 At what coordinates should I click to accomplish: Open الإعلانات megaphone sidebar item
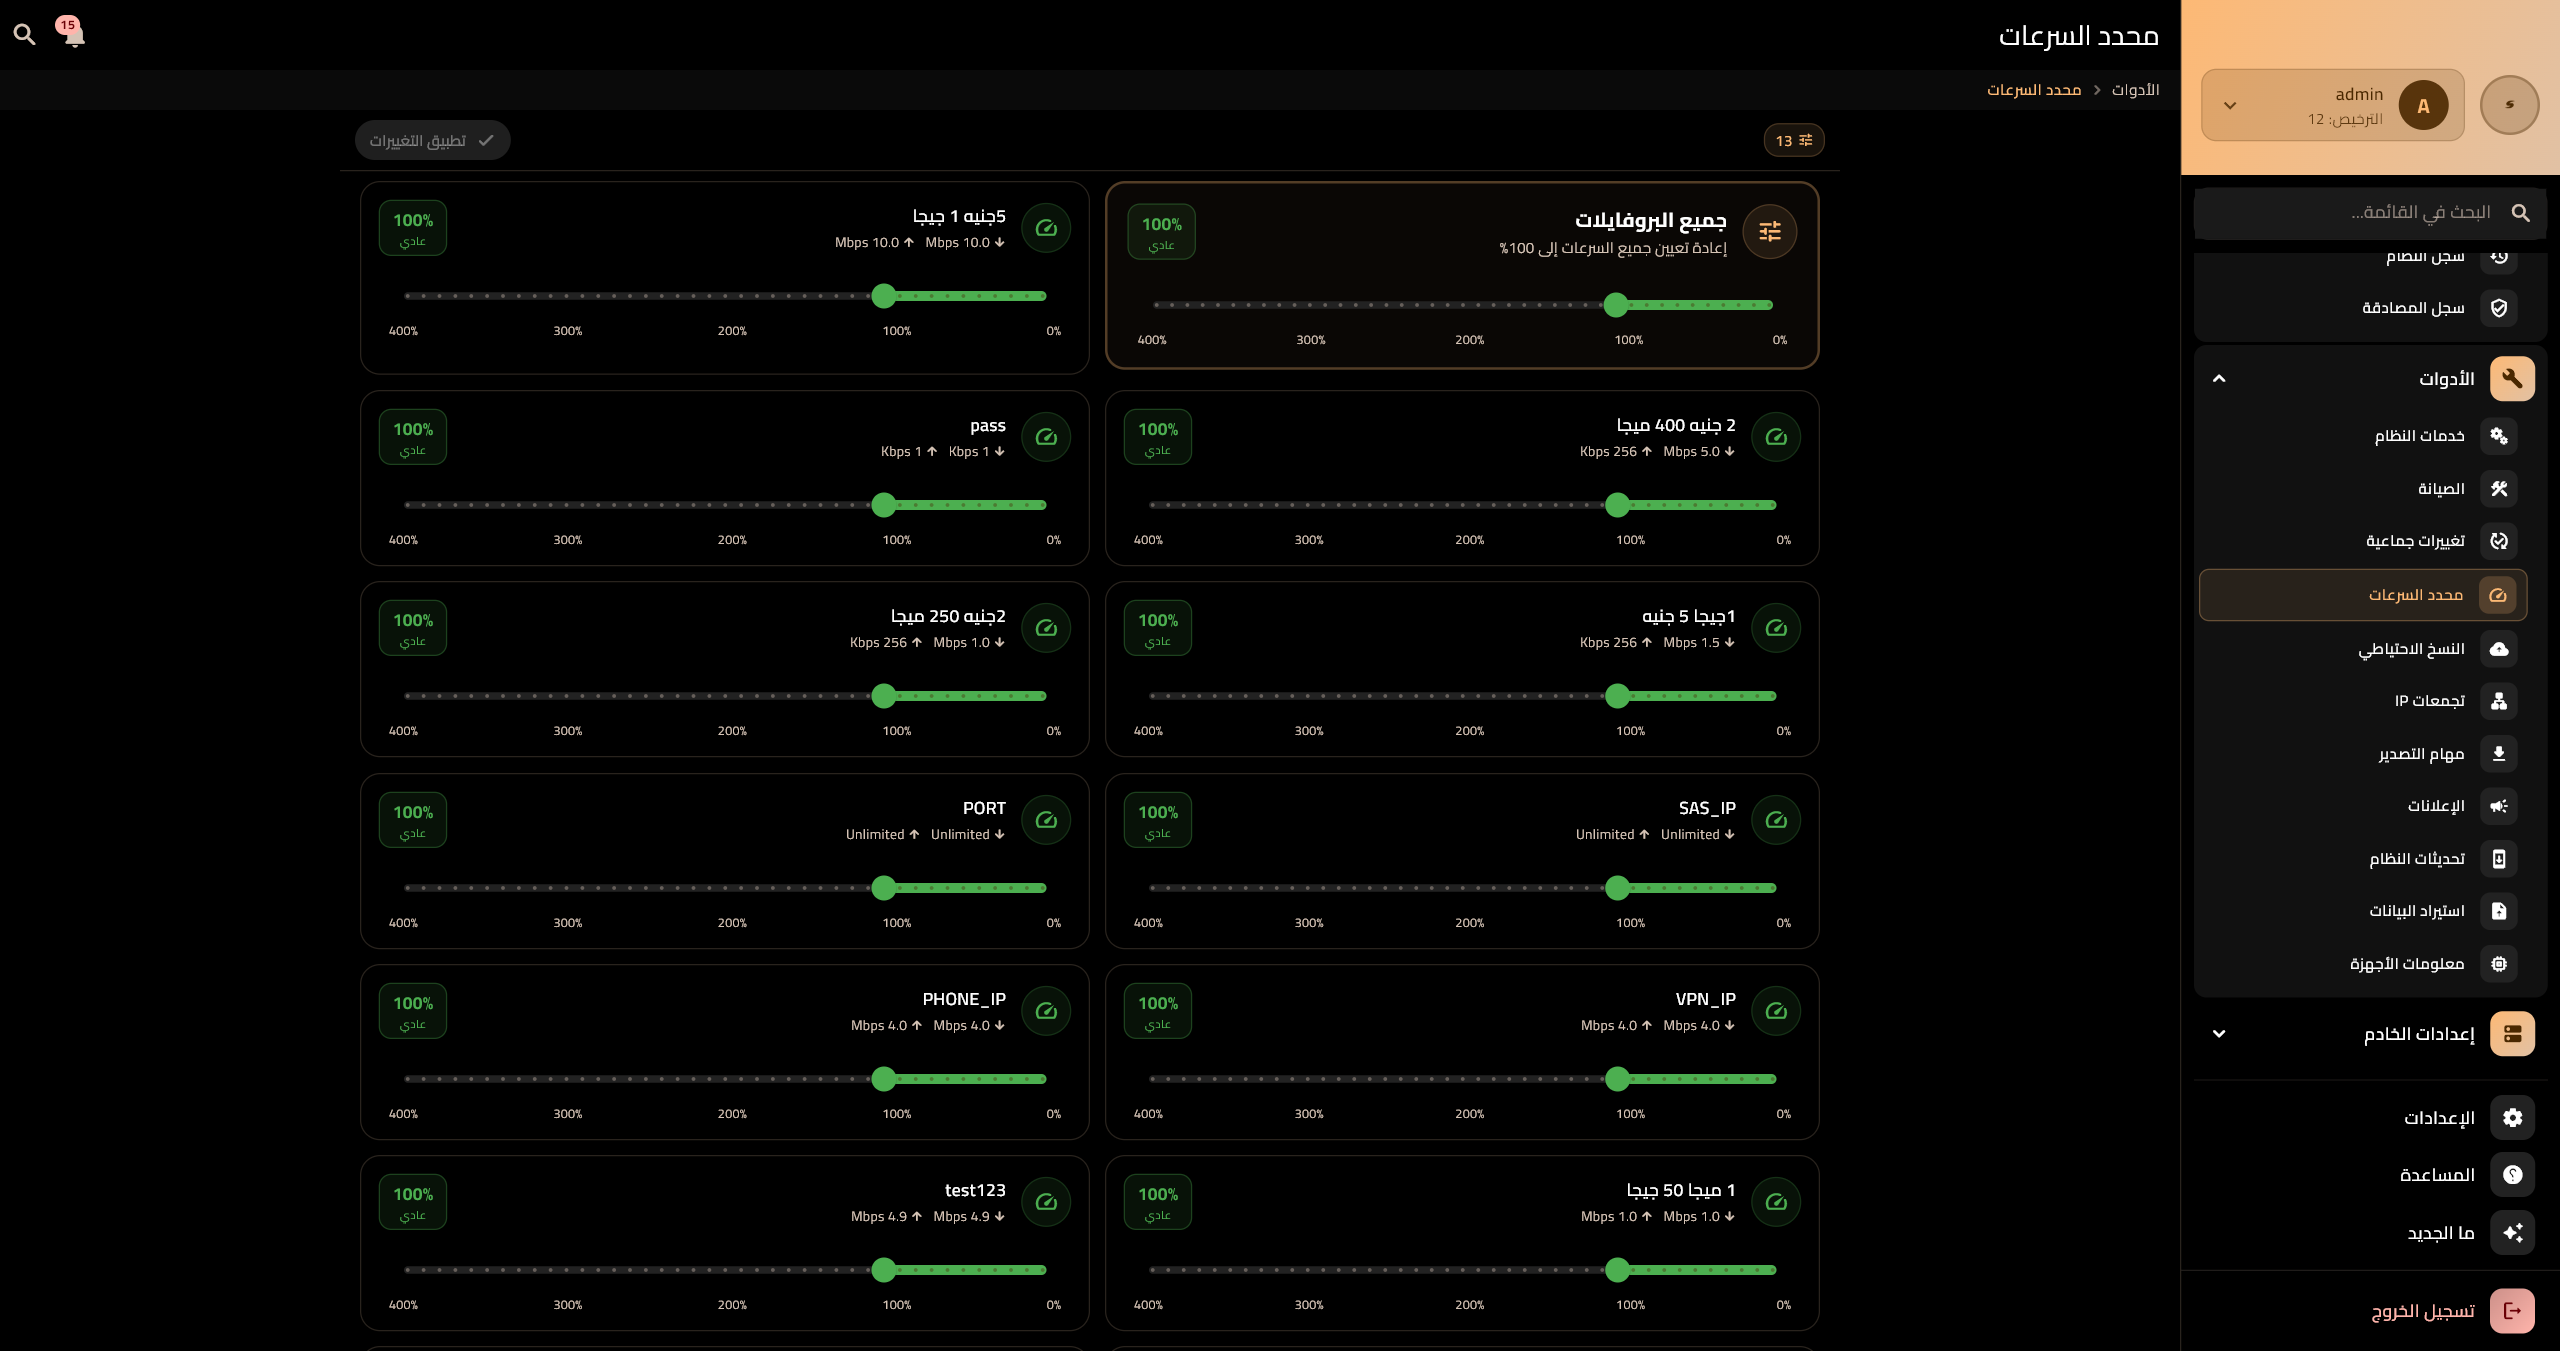pos(2435,806)
